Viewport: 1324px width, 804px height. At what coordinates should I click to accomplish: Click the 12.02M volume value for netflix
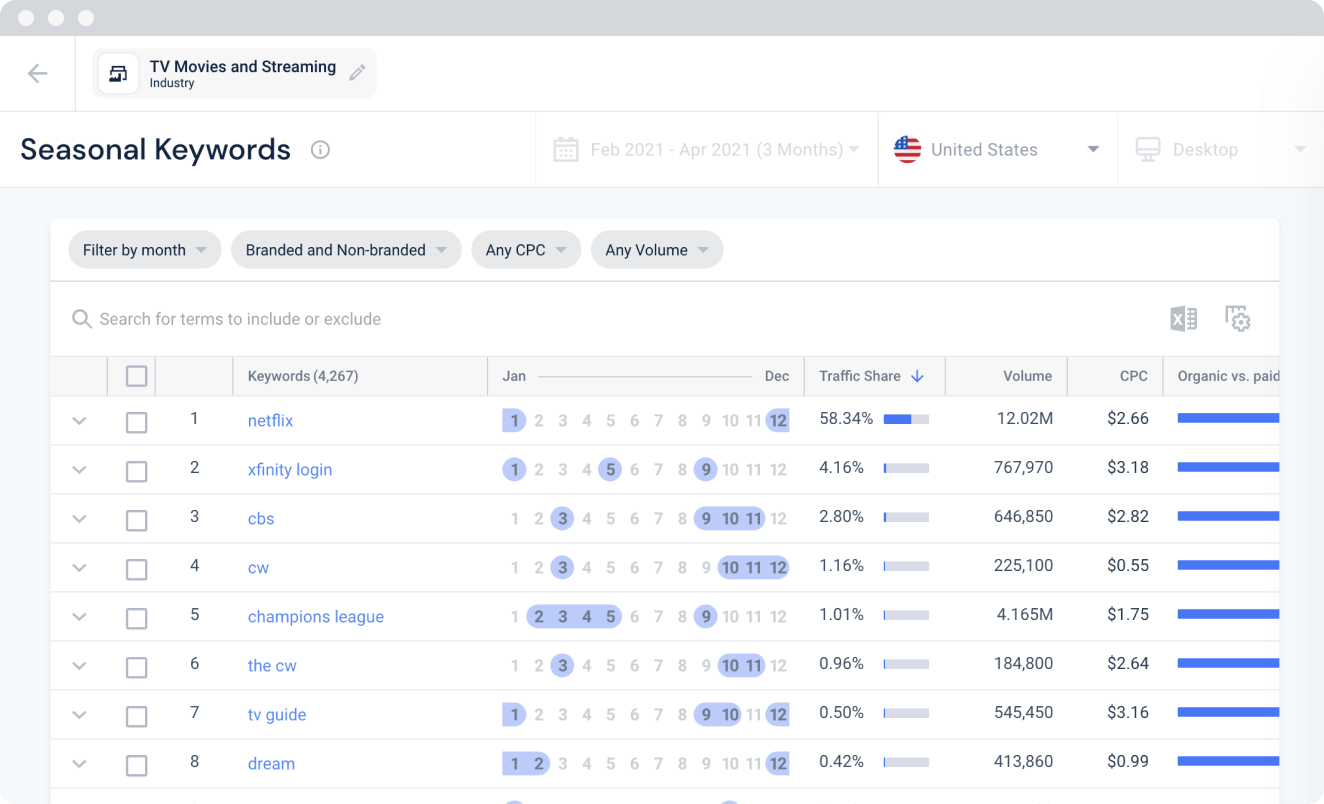(1025, 418)
